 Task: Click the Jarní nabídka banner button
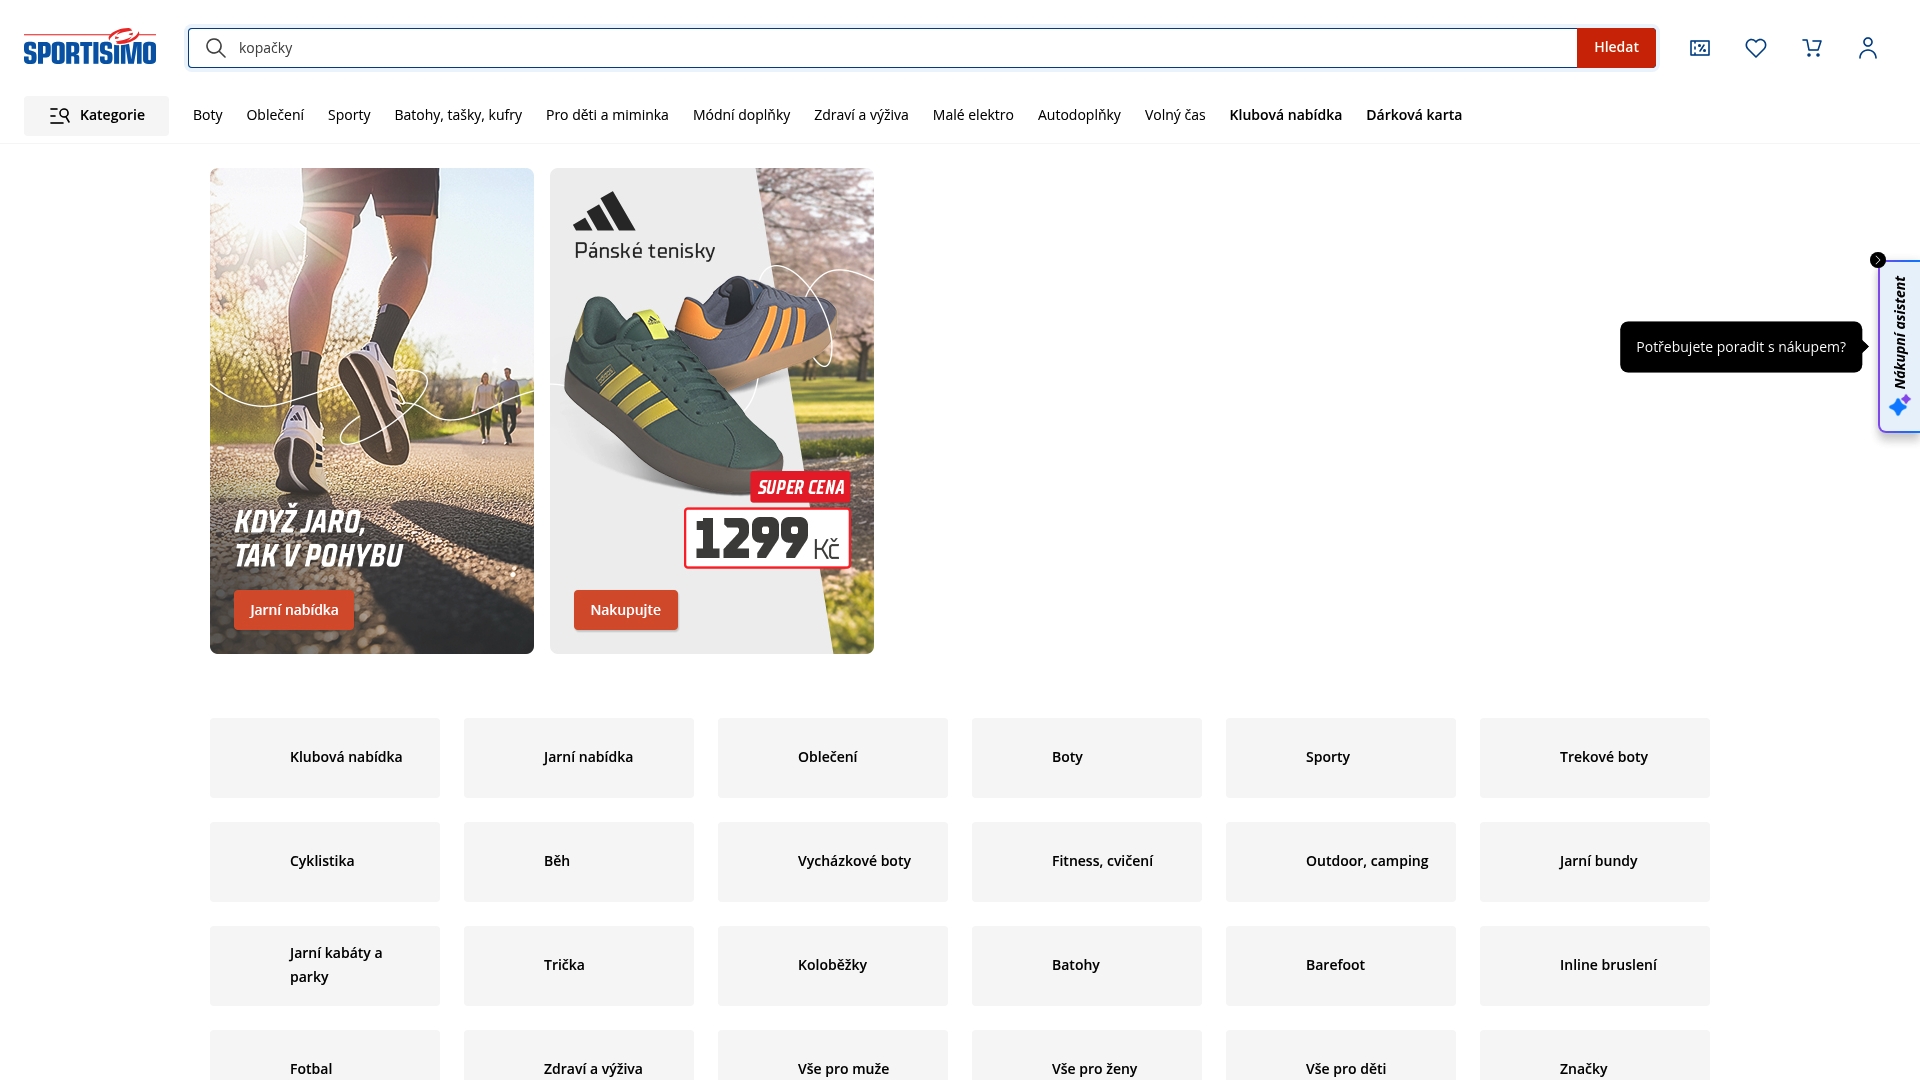pos(294,610)
